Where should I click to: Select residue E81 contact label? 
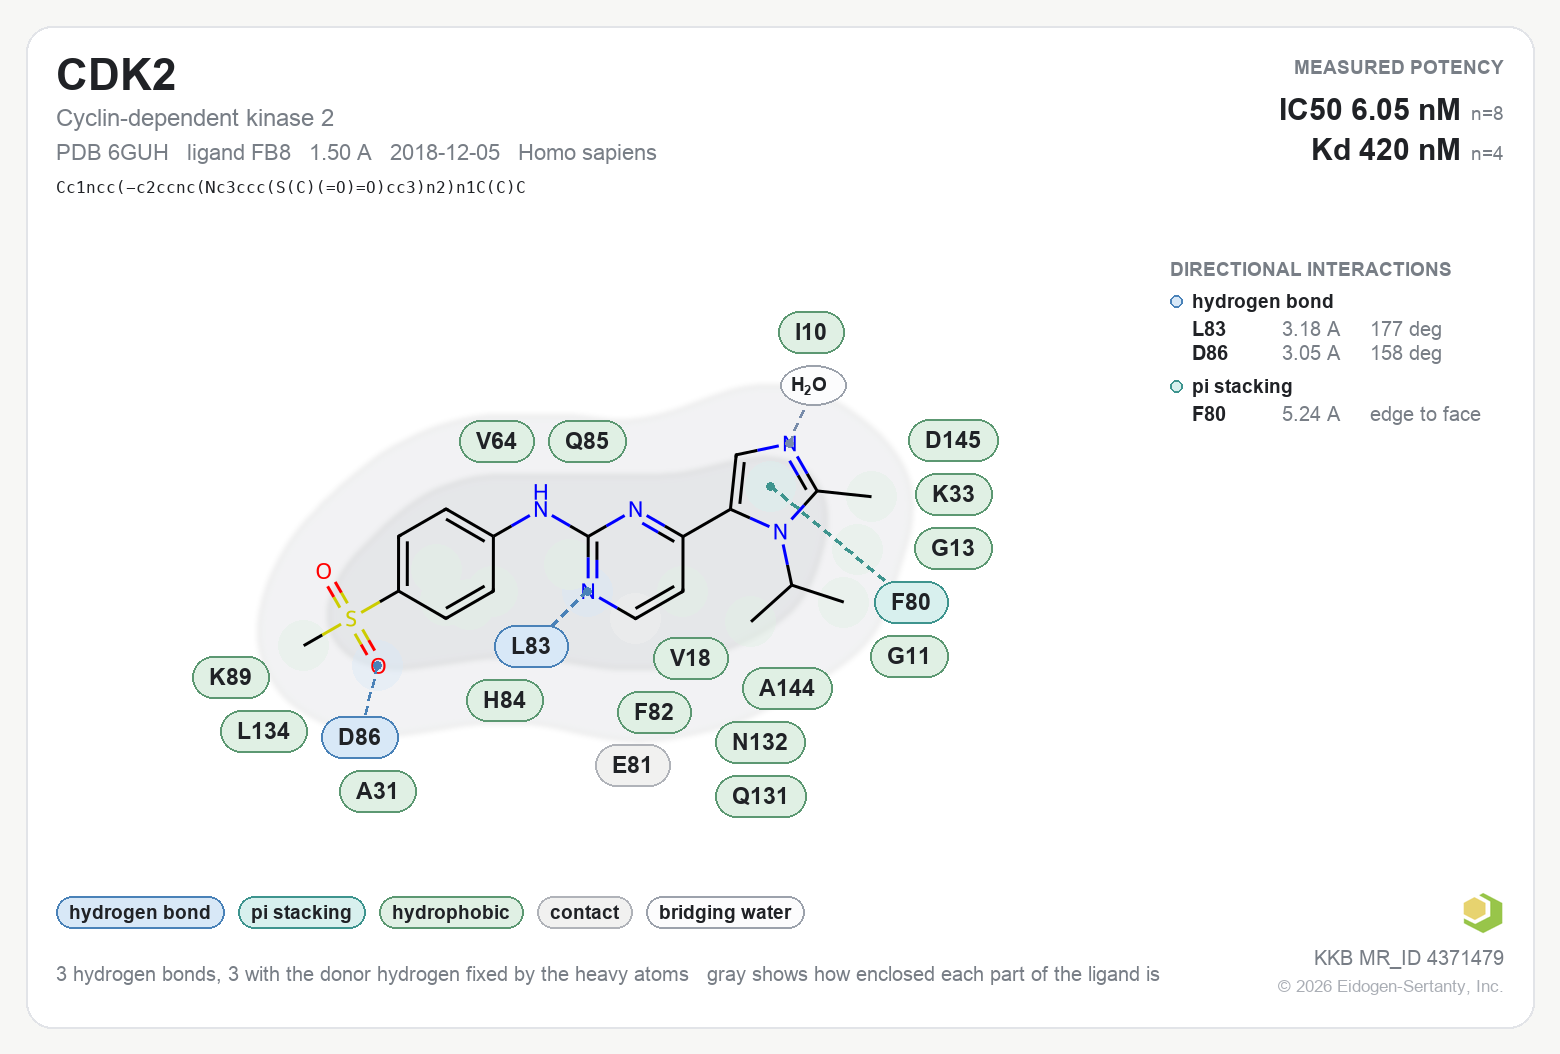pos(633,765)
